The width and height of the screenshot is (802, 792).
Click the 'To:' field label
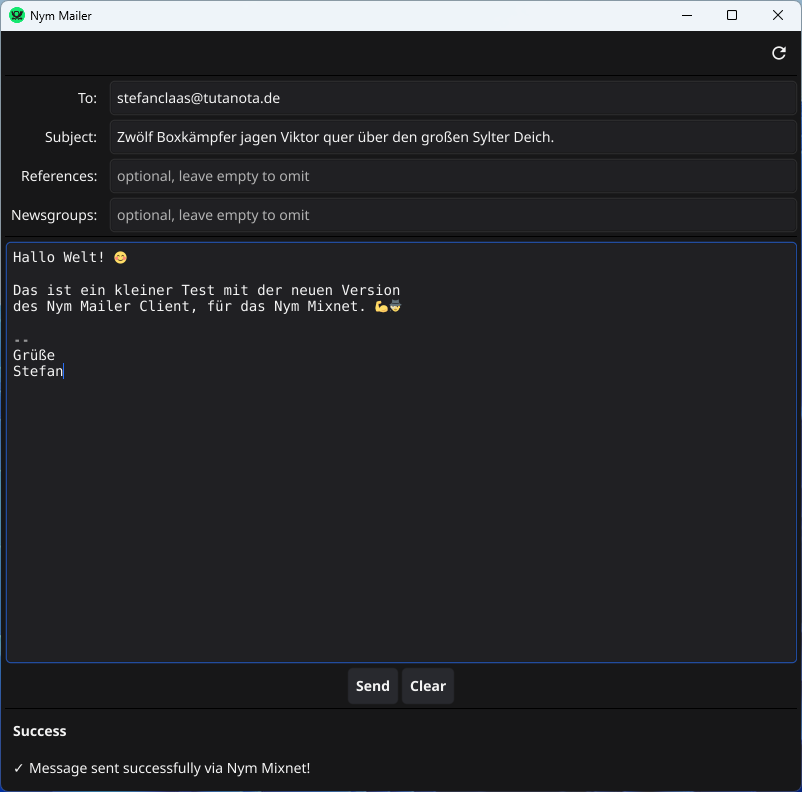pos(87,98)
